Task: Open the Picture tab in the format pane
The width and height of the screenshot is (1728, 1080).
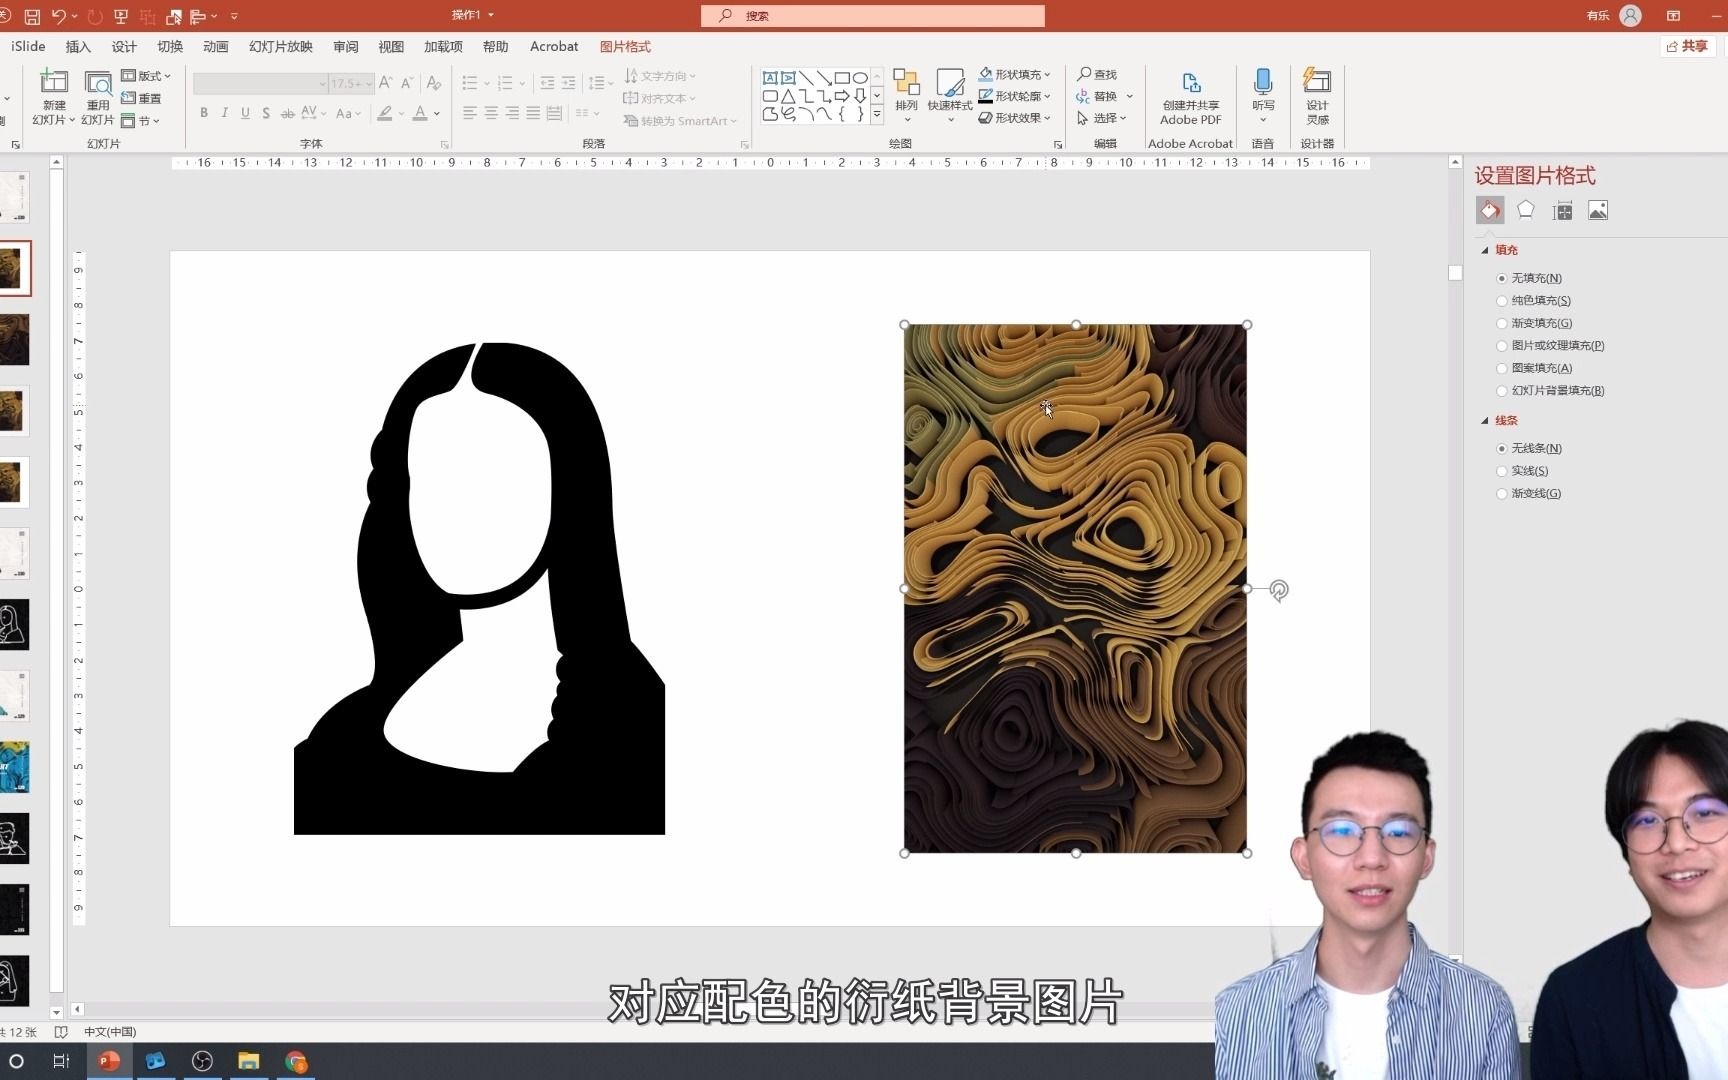Action: coord(1598,210)
